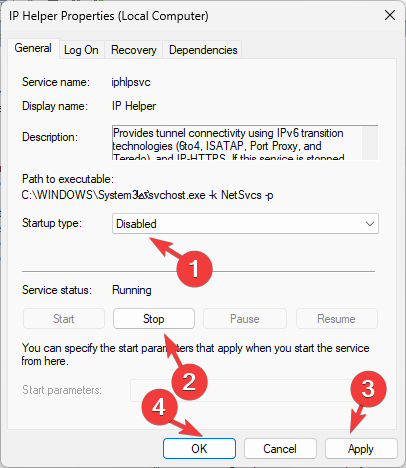
Task: Click the chevron arrow of Startup type
Action: click(x=370, y=224)
